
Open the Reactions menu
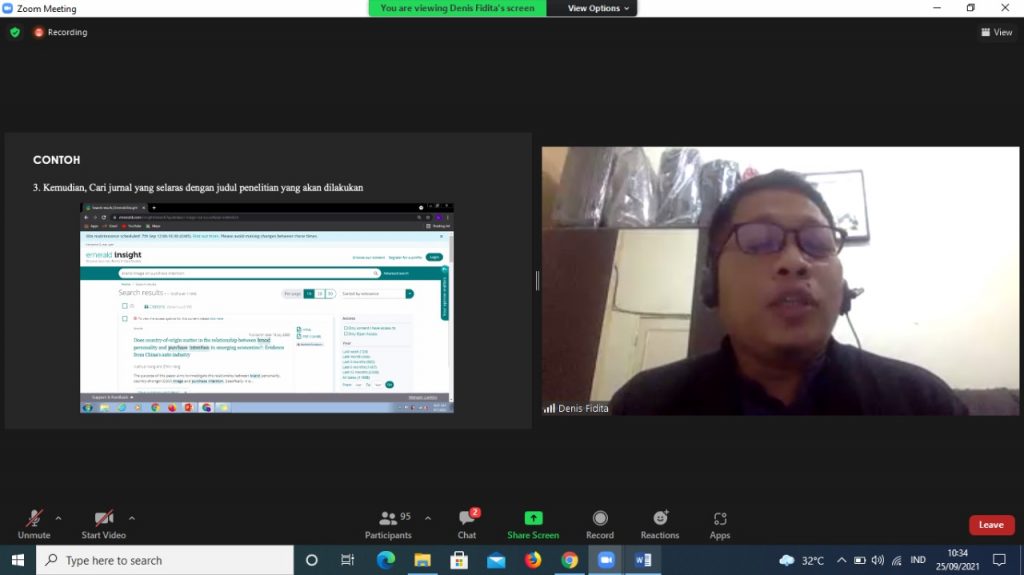click(x=660, y=523)
